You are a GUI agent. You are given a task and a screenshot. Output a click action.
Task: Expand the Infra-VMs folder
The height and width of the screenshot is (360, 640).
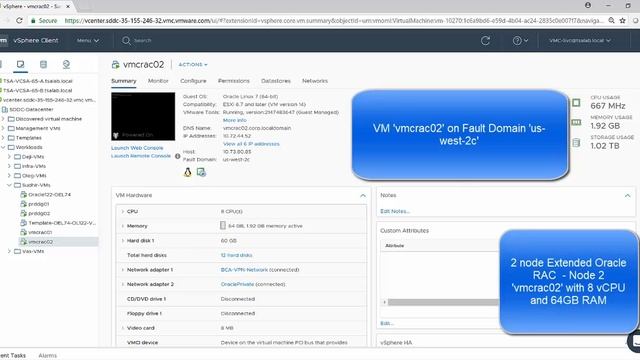[9, 166]
